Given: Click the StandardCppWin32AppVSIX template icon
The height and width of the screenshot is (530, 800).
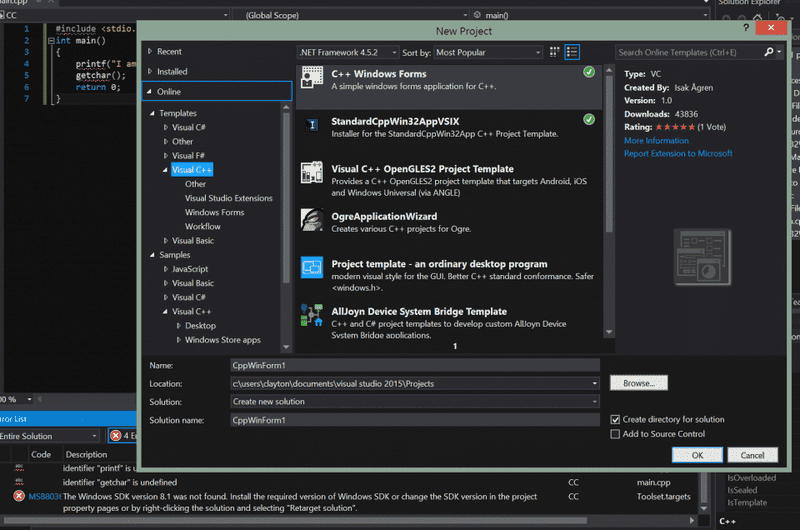Looking at the screenshot, I should [311, 125].
